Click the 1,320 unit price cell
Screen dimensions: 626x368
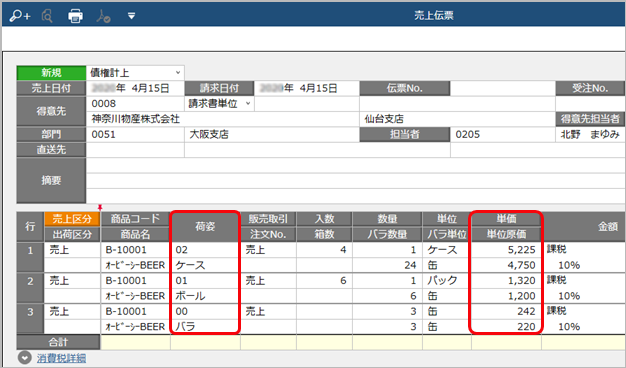(506, 281)
